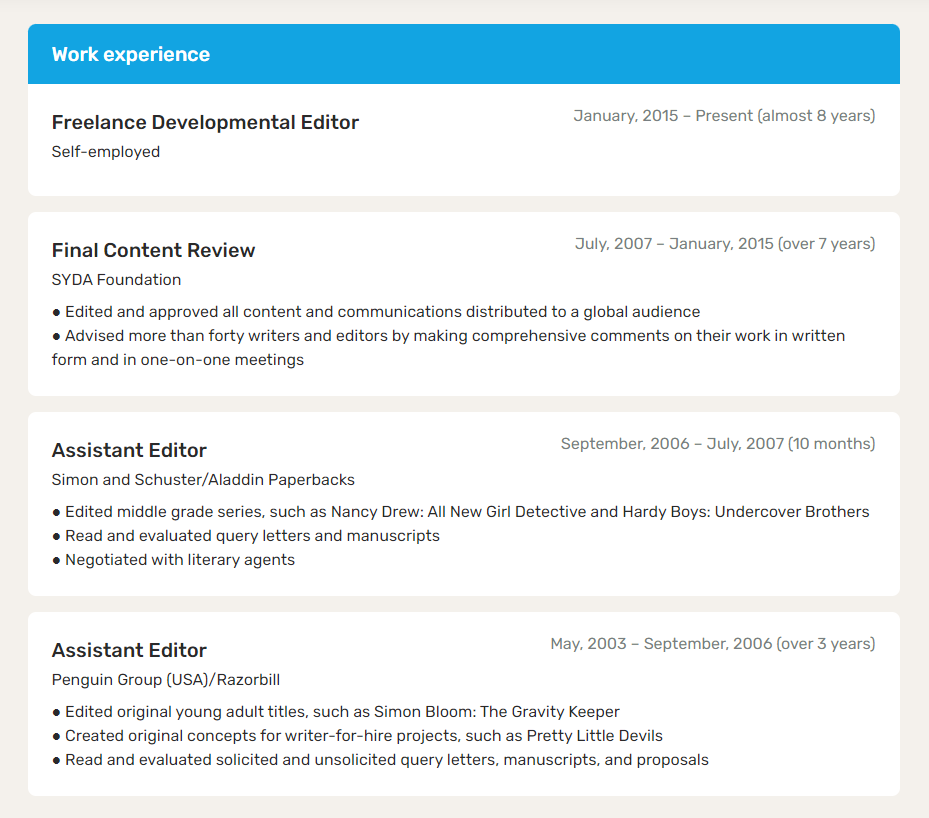Click the Simon Bloom: The Gravity Keeper bullet
Screen dimensions: 929x818
335,711
